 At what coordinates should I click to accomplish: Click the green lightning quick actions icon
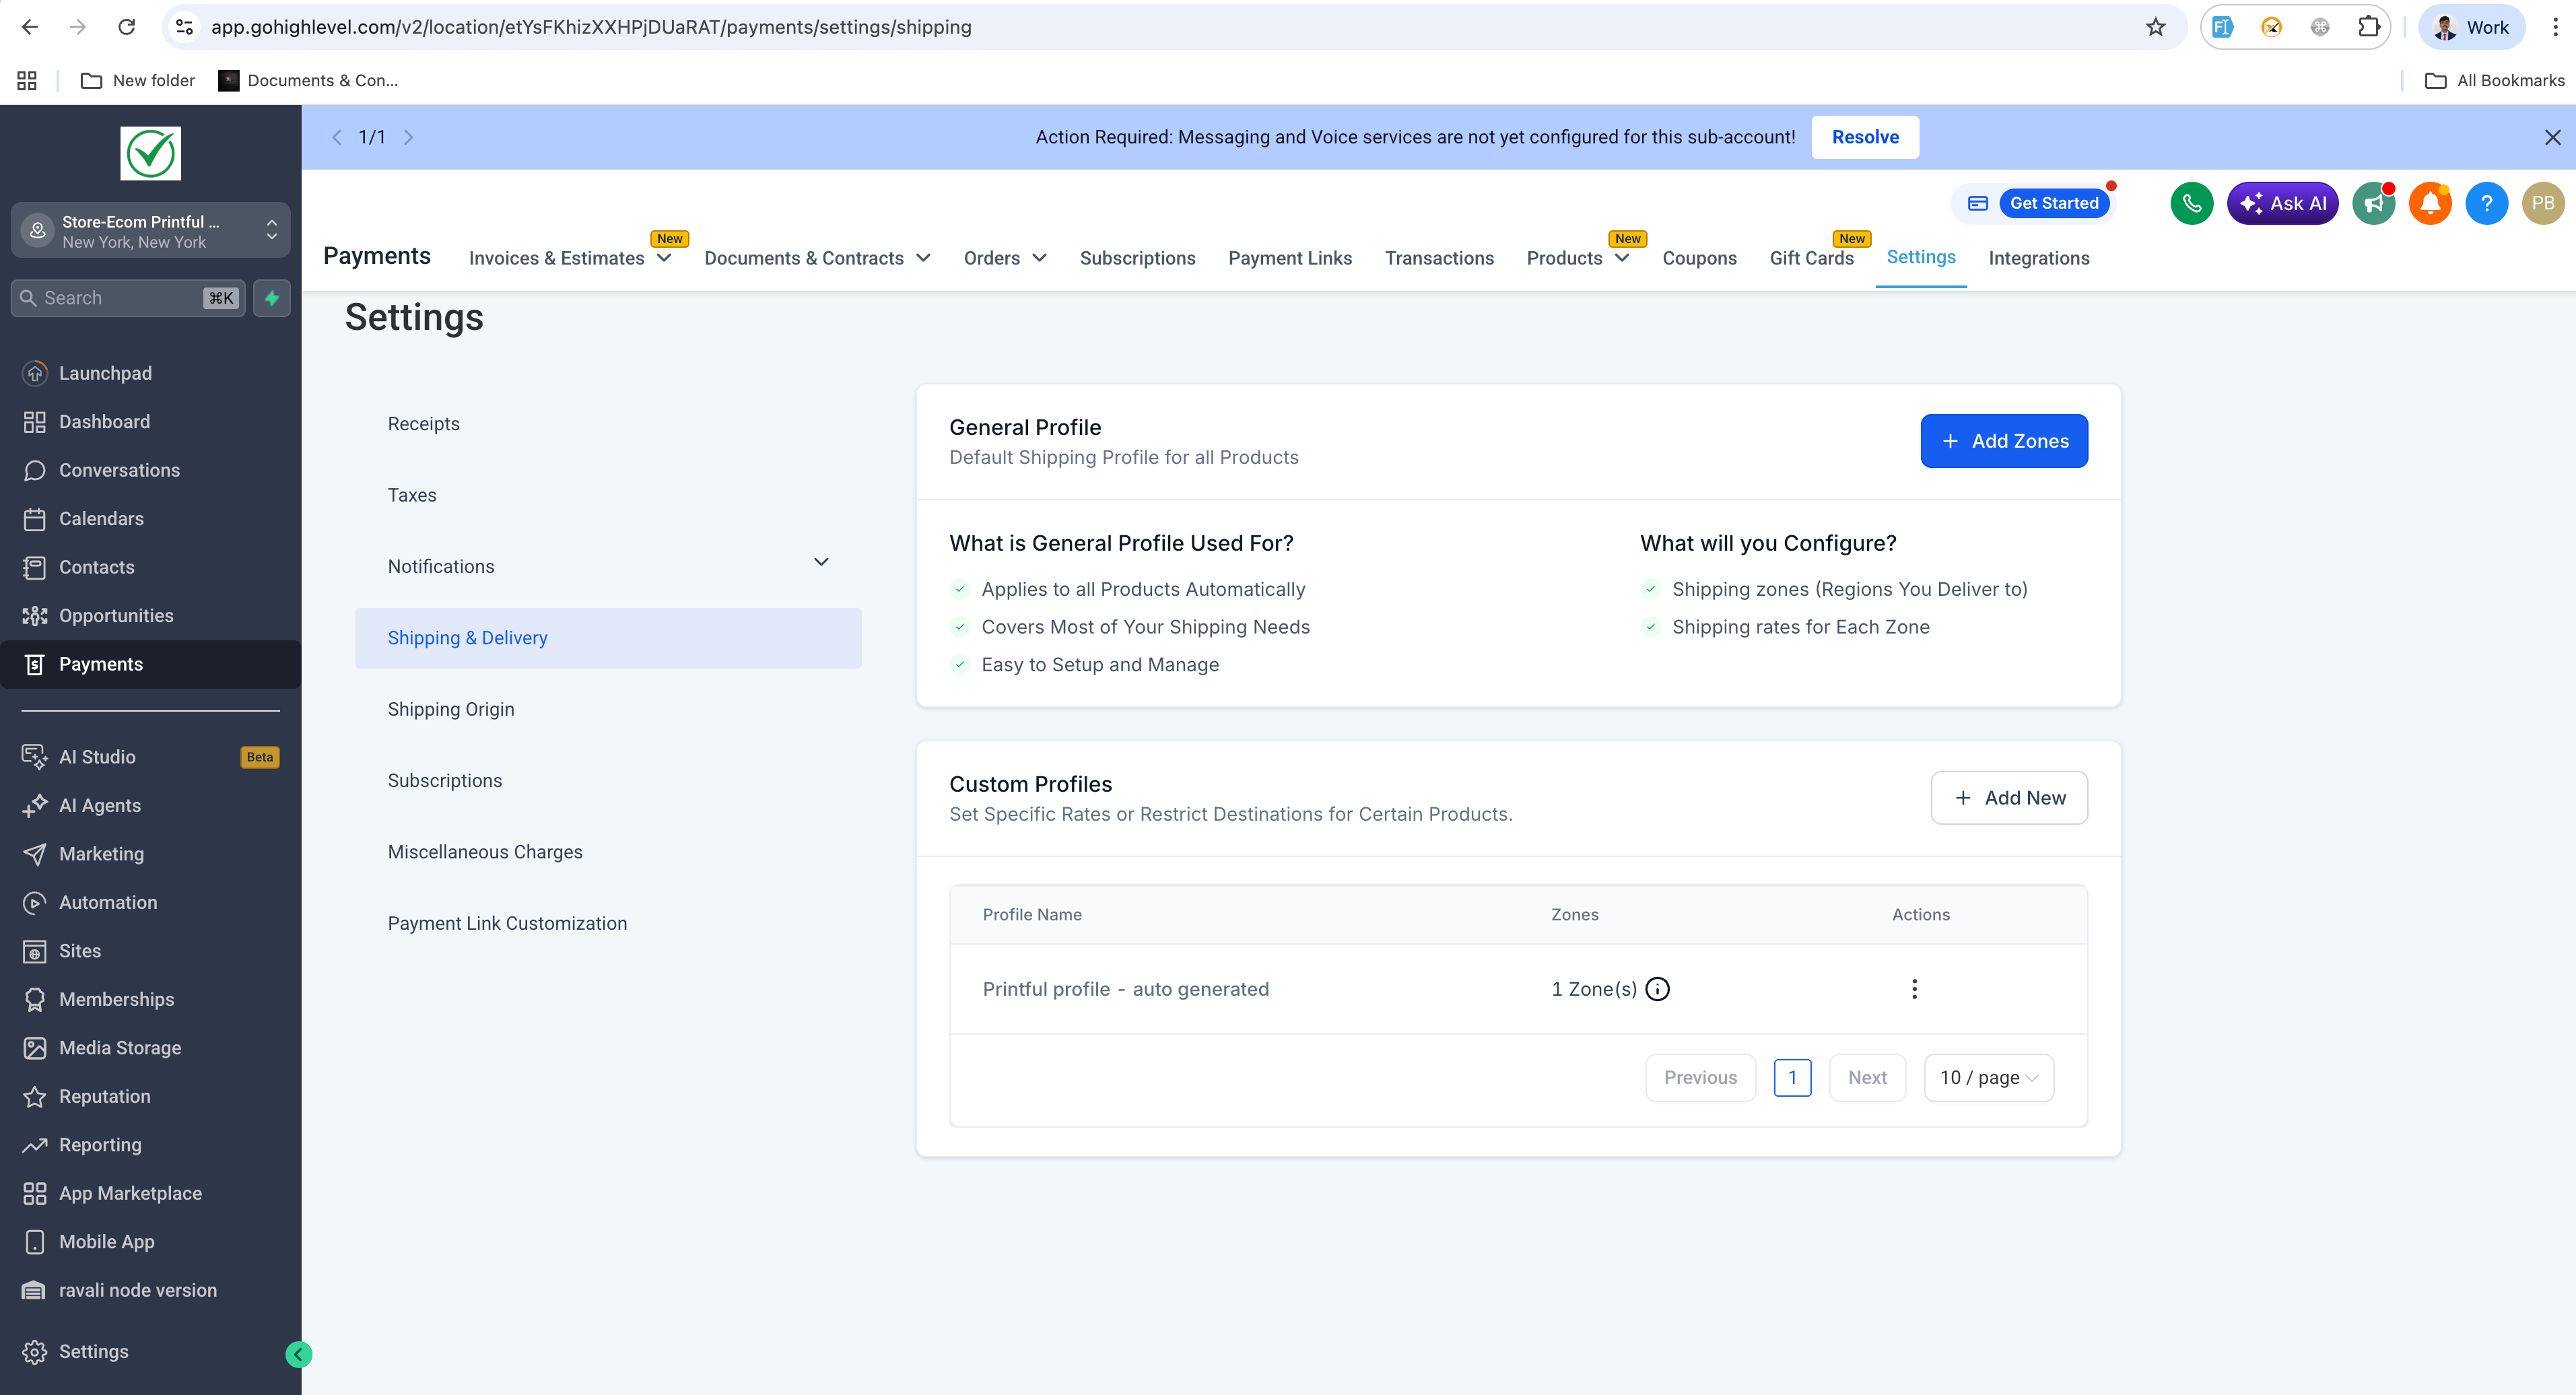point(271,298)
